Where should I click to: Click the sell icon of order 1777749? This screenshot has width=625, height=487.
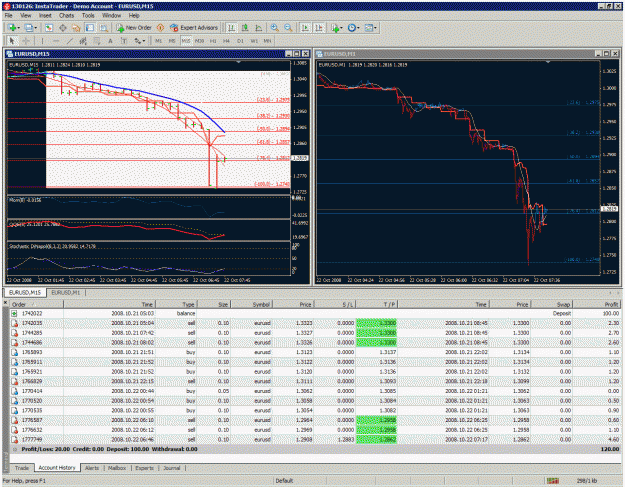click(14, 440)
